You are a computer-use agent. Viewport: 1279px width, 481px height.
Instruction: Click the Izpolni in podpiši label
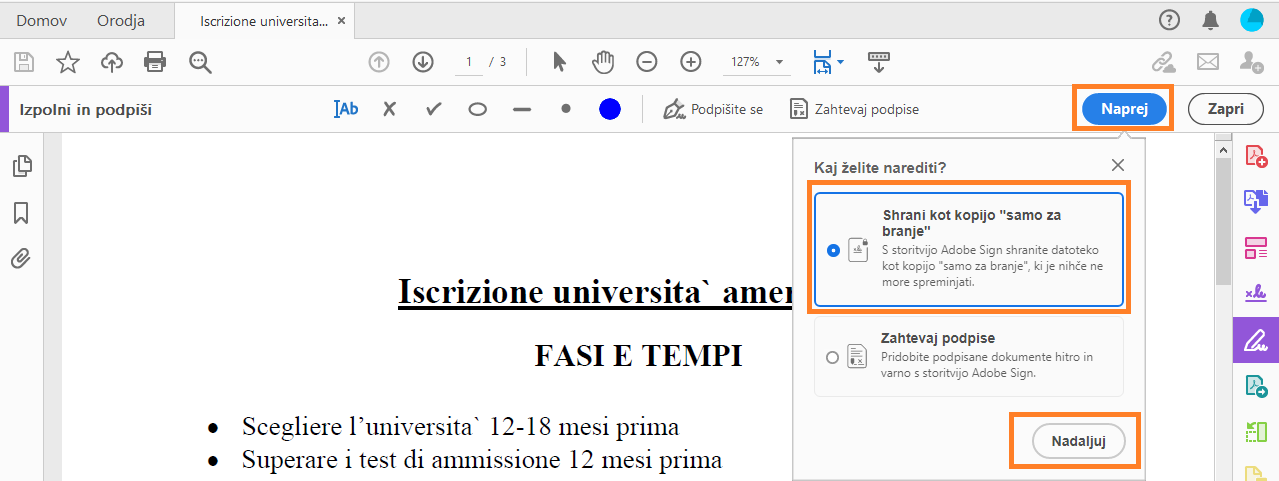[86, 110]
